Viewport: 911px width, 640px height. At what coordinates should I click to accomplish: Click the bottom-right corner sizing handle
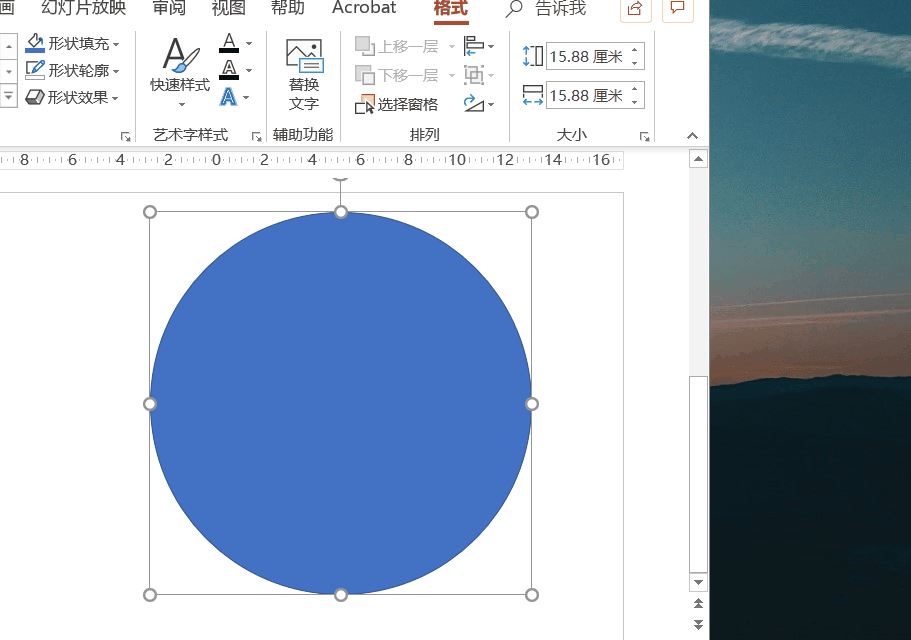(532, 595)
